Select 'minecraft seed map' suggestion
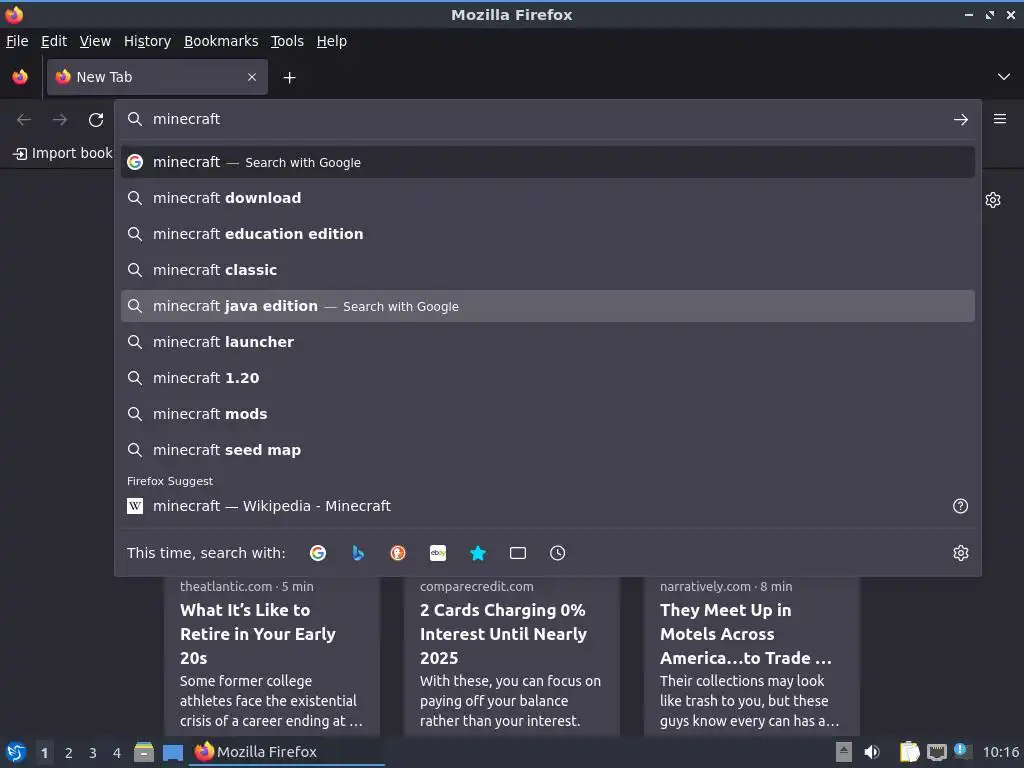1024x768 pixels. 548,449
